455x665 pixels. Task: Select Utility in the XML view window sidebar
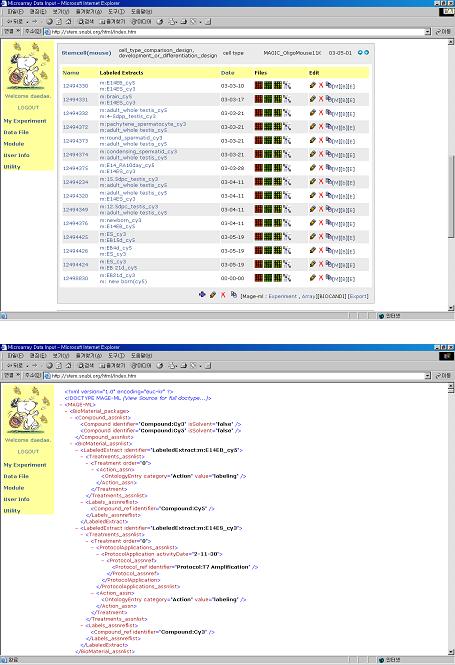[x=12, y=511]
